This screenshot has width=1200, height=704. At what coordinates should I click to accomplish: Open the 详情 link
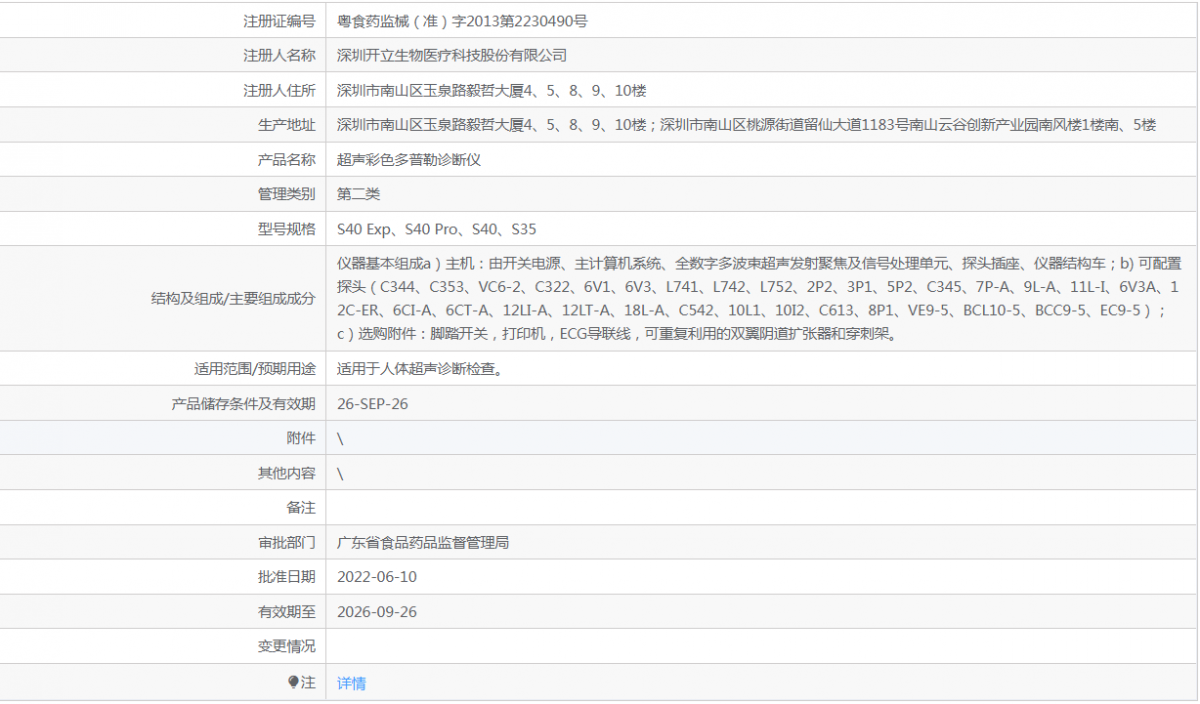[x=351, y=683]
